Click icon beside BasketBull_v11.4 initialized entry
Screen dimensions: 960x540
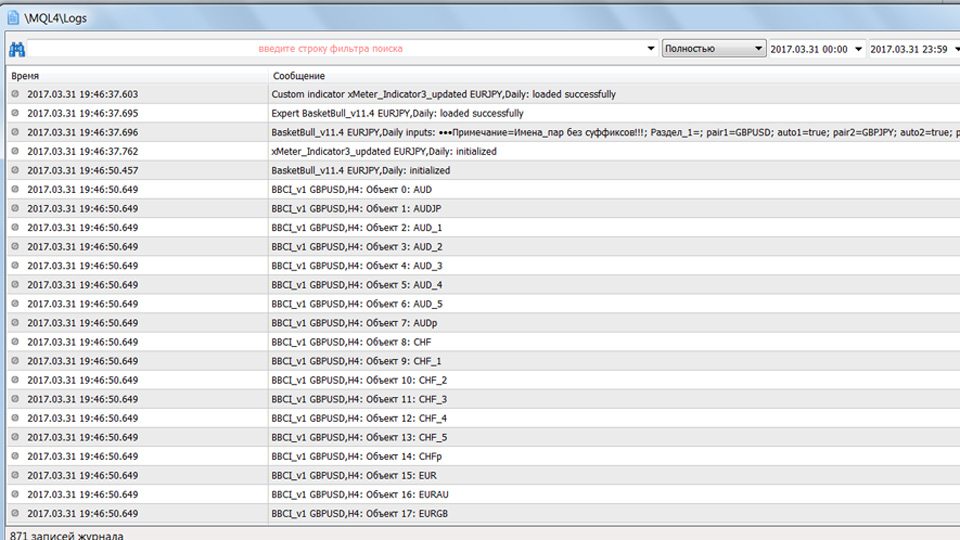point(15,170)
